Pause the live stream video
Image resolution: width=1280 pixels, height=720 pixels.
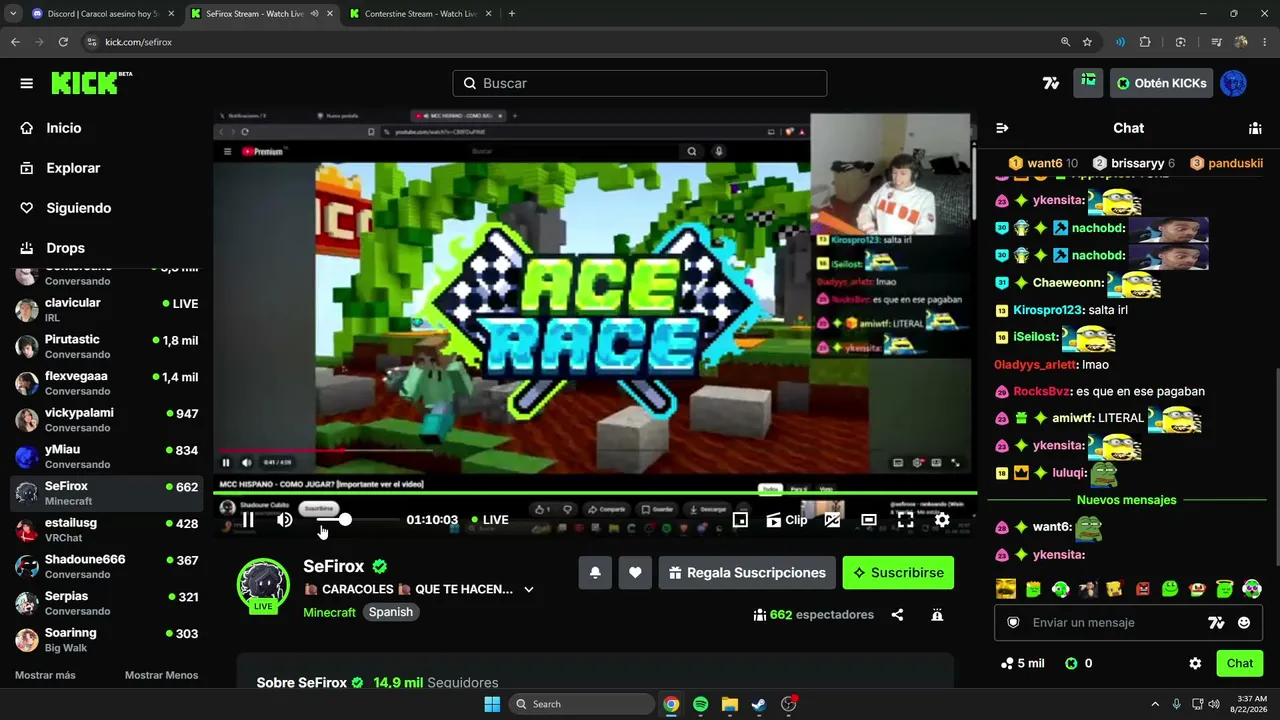coord(248,520)
